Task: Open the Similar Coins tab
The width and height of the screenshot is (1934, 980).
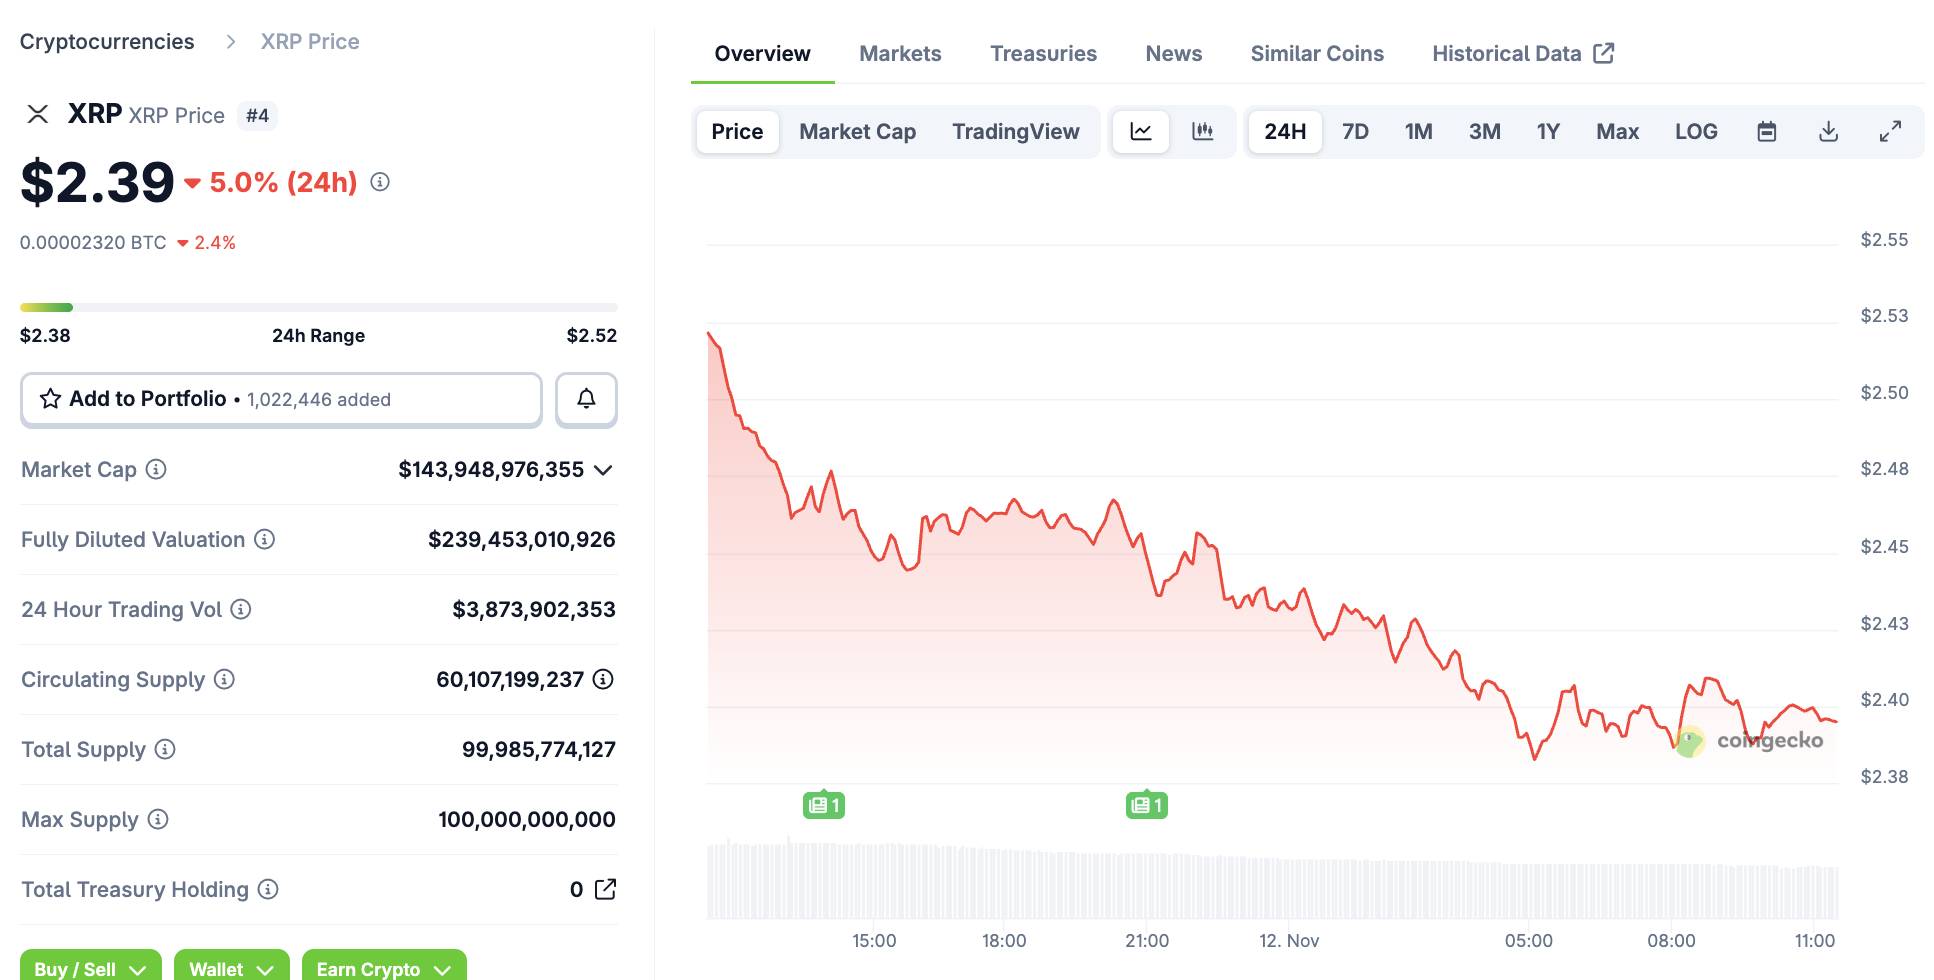Action: coord(1317,54)
